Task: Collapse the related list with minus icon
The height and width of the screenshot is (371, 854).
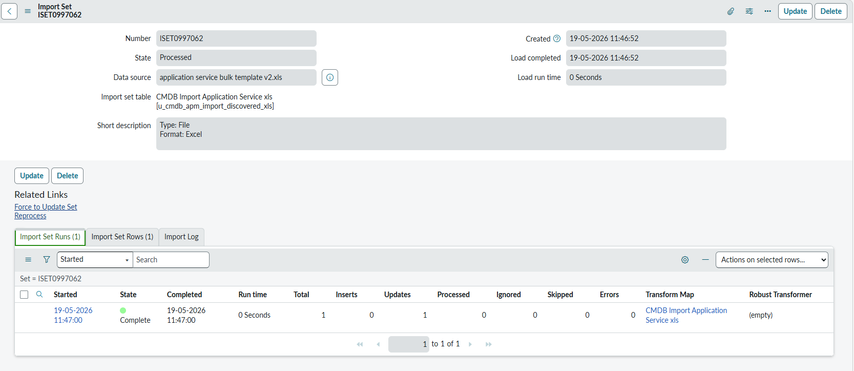Action: (705, 260)
